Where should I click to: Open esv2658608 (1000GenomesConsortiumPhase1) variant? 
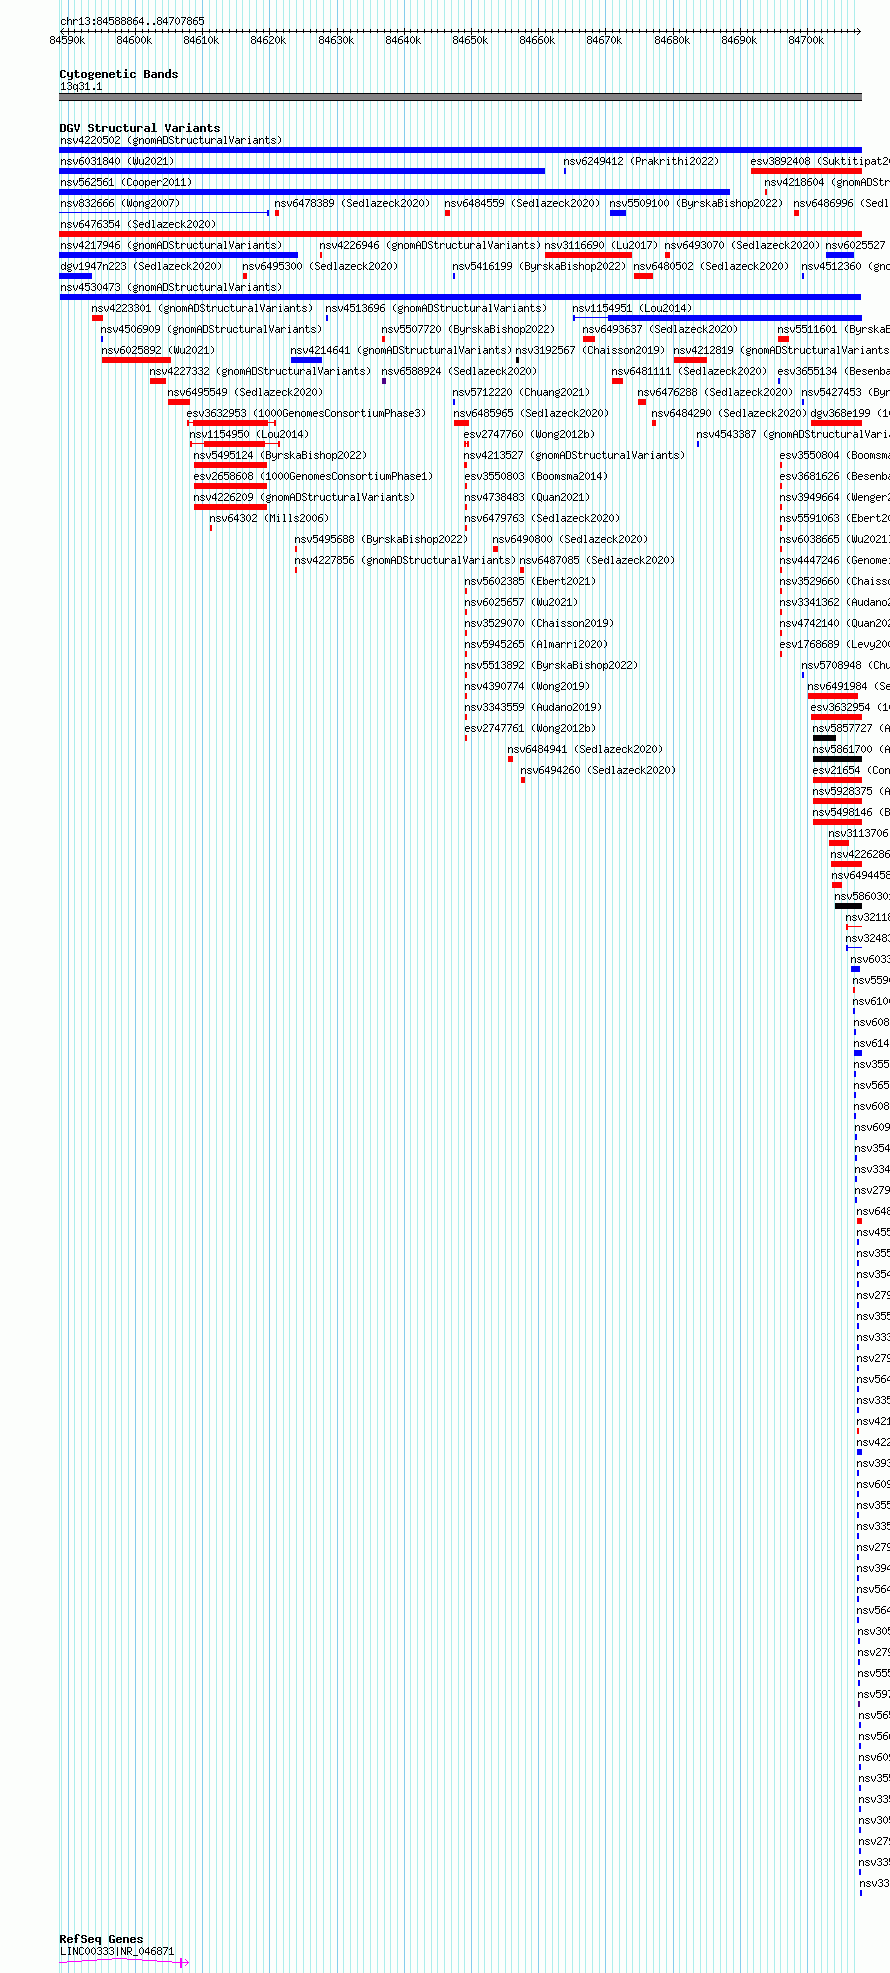314,476
